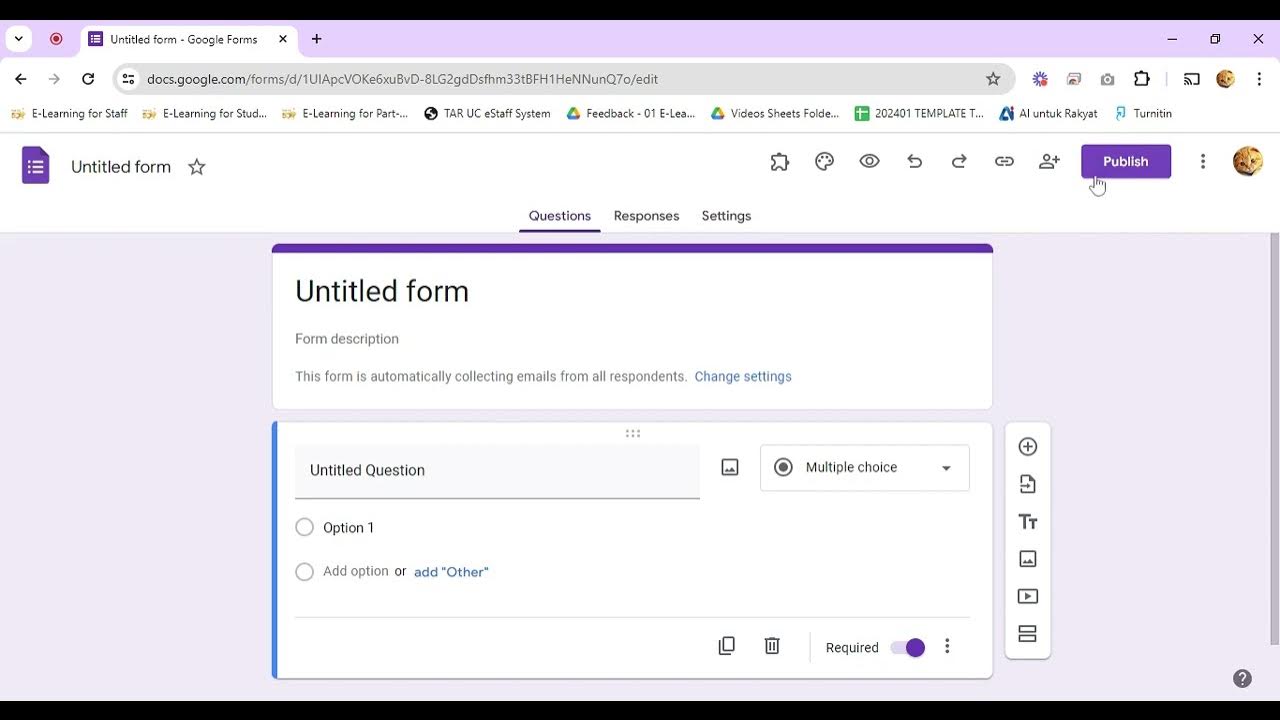Screen dimensions: 1280x720
Task: Click the Change settings link
Action: tap(743, 377)
